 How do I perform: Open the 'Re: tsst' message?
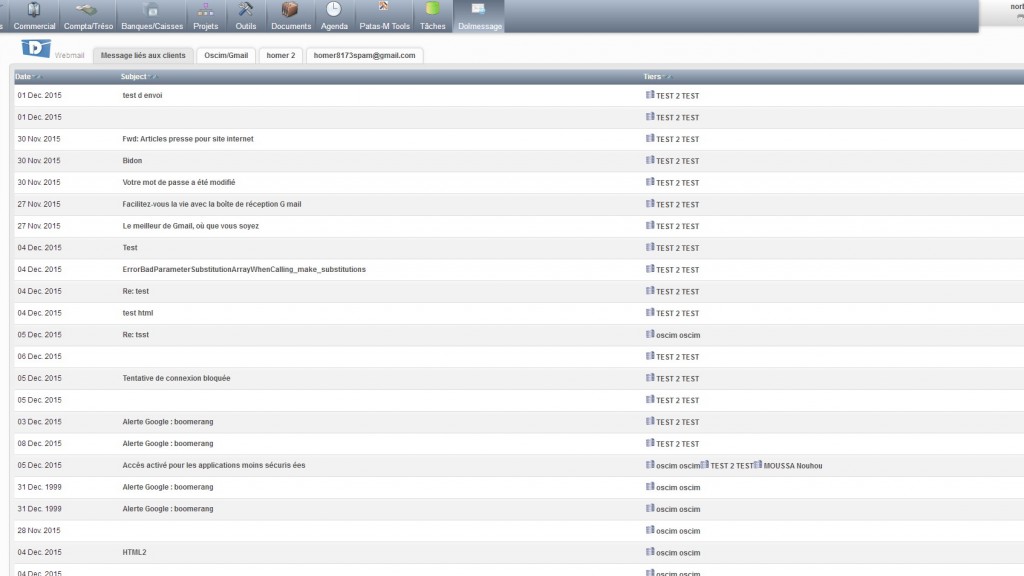136,335
